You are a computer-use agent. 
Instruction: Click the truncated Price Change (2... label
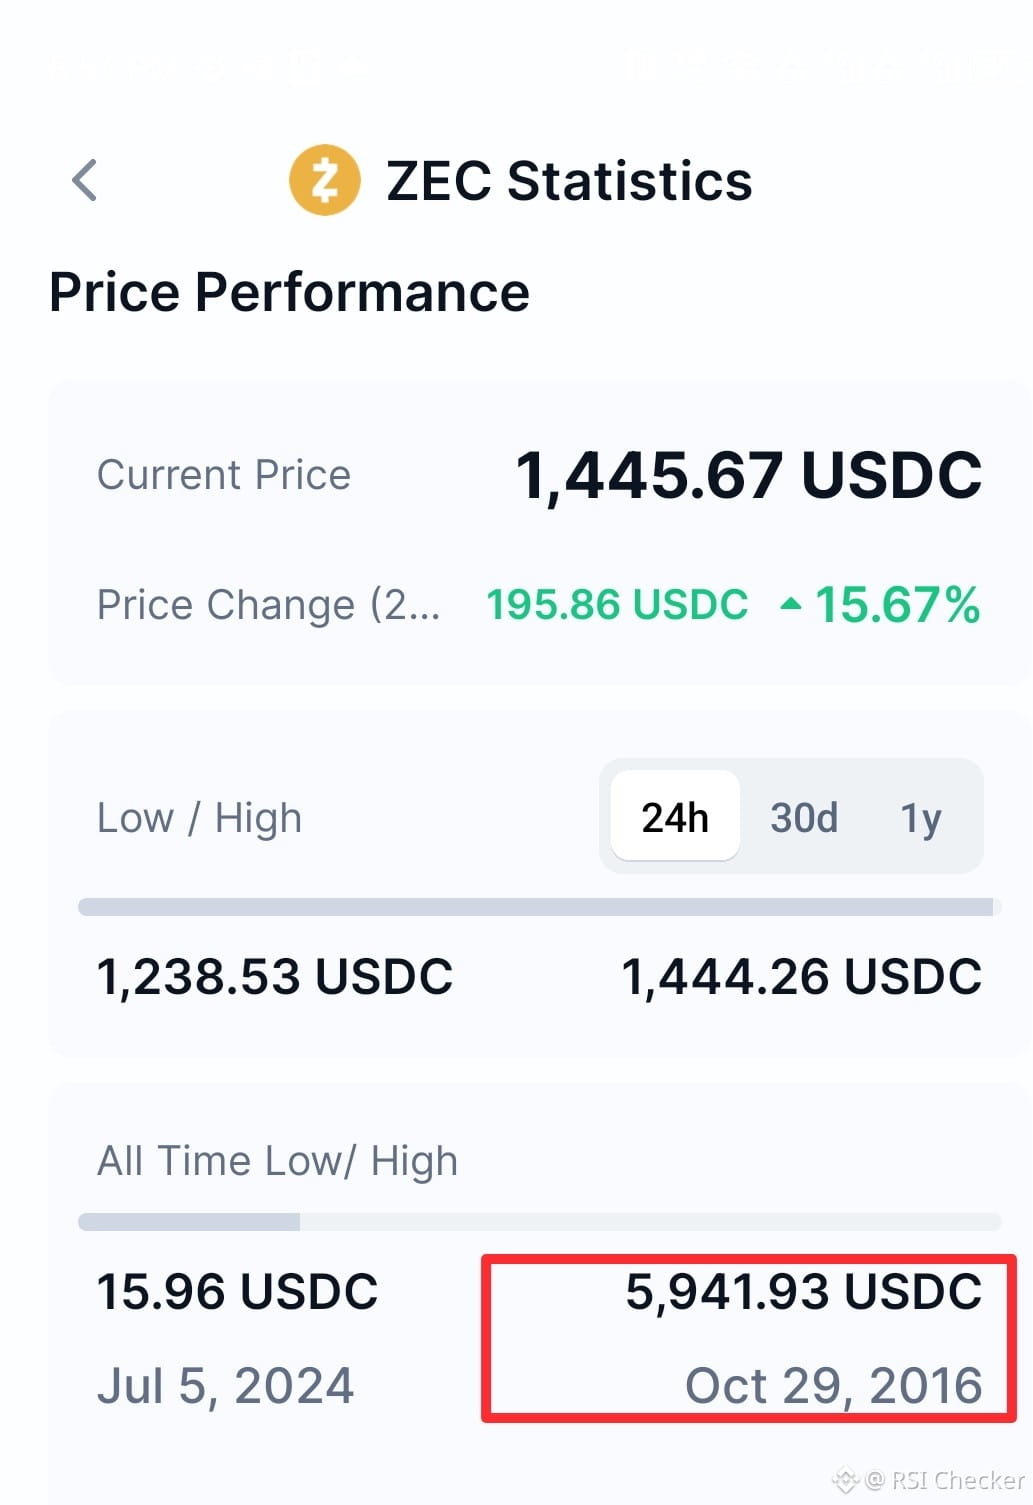click(x=268, y=606)
